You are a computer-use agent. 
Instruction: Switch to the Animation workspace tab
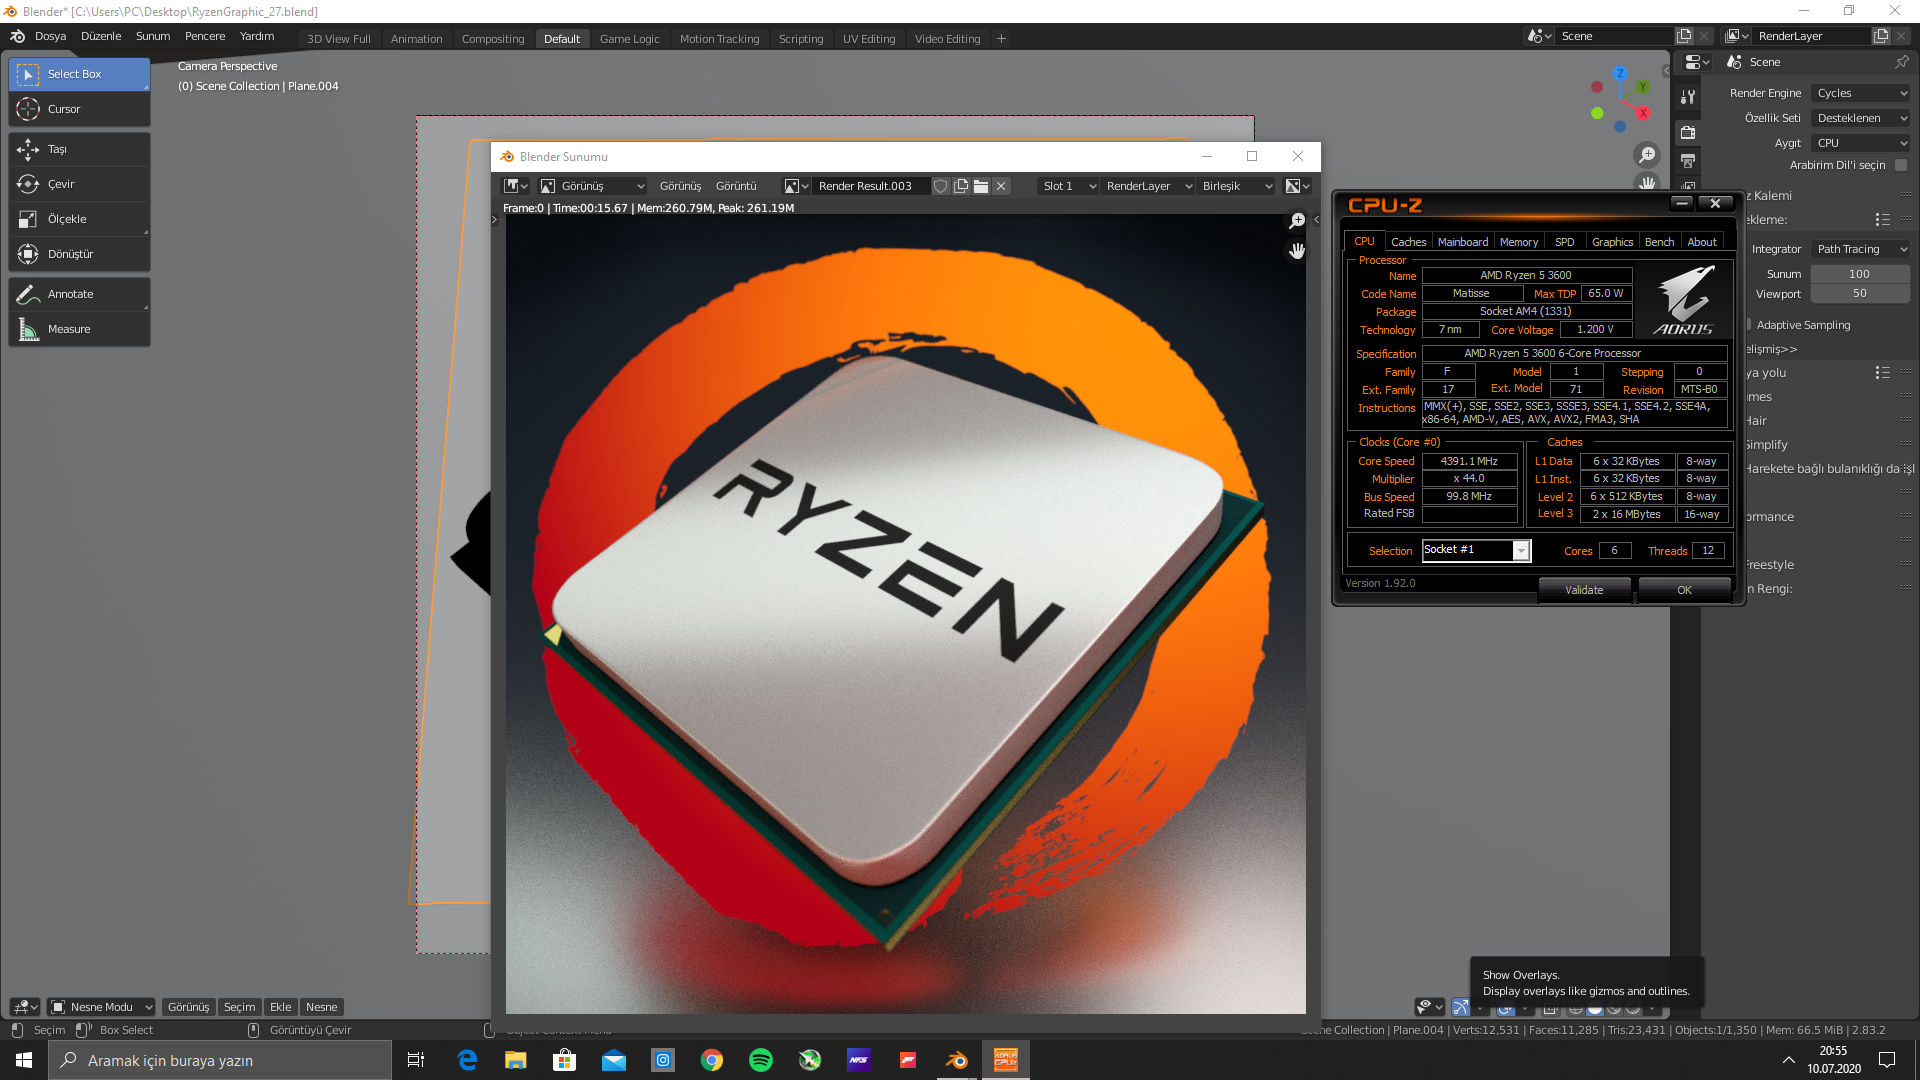coord(416,39)
